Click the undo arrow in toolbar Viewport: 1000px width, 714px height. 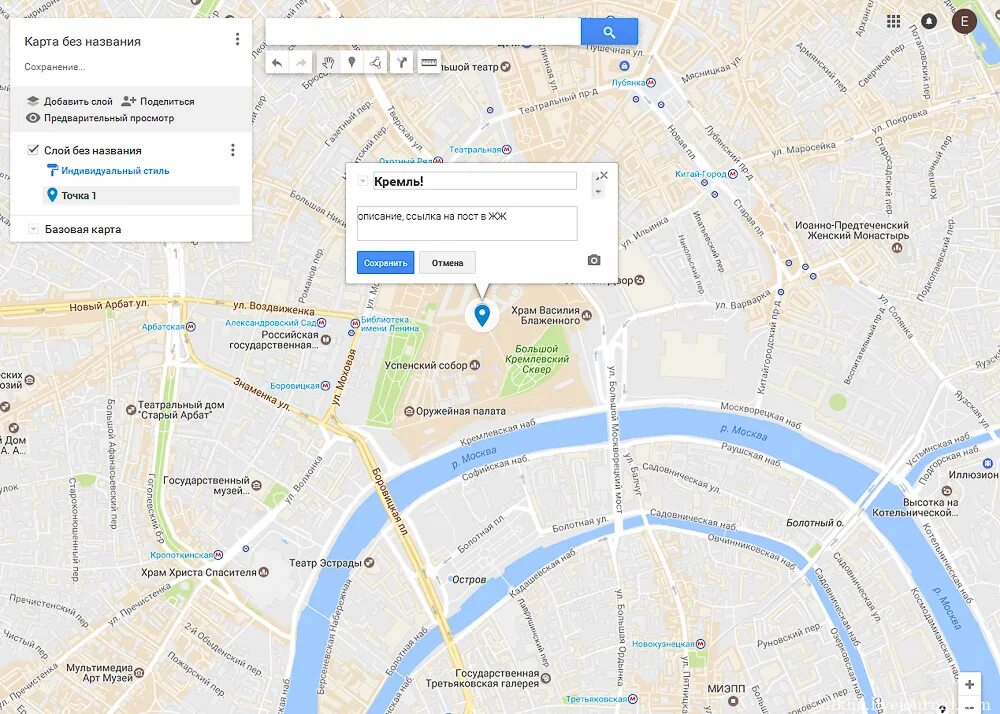click(x=277, y=62)
